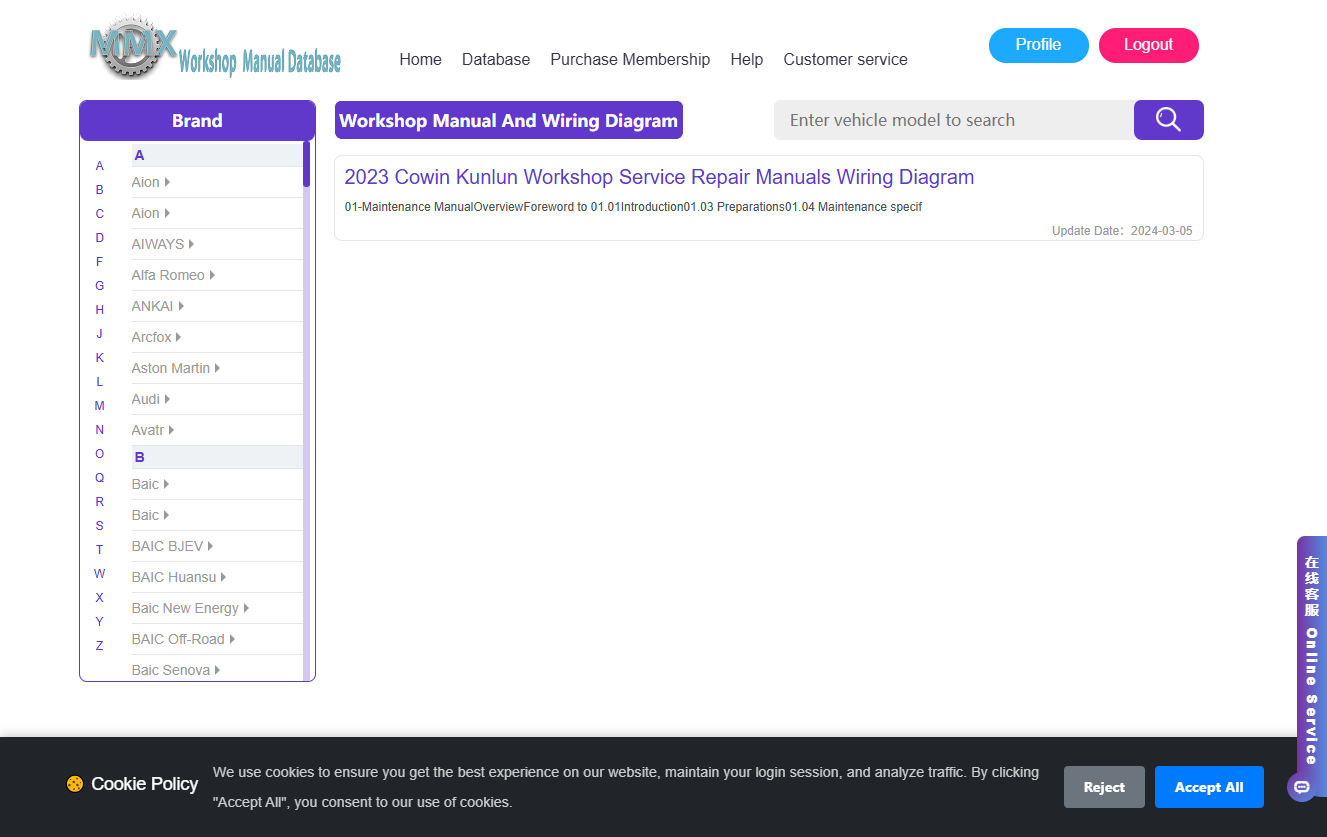Click the Profile button
Screen dimensions: 1327x837
tap(1038, 45)
